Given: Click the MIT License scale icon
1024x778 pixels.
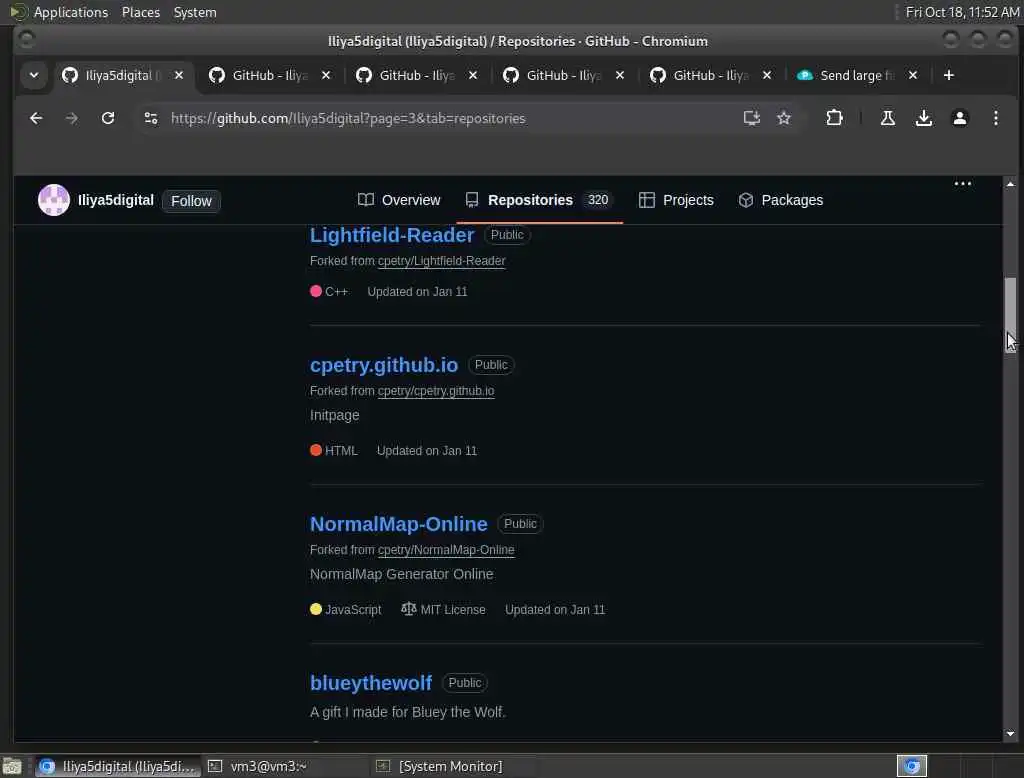Looking at the screenshot, I should pyautogui.click(x=409, y=609).
